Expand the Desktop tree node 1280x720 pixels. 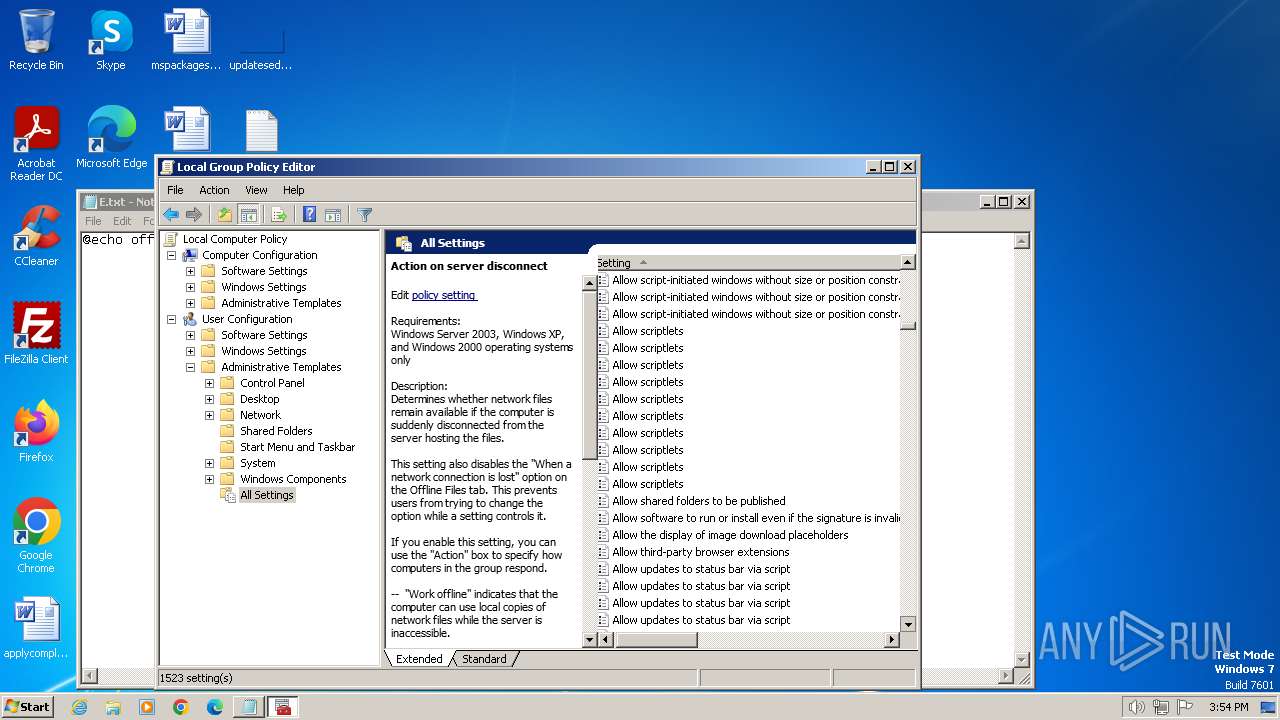pyautogui.click(x=209, y=399)
